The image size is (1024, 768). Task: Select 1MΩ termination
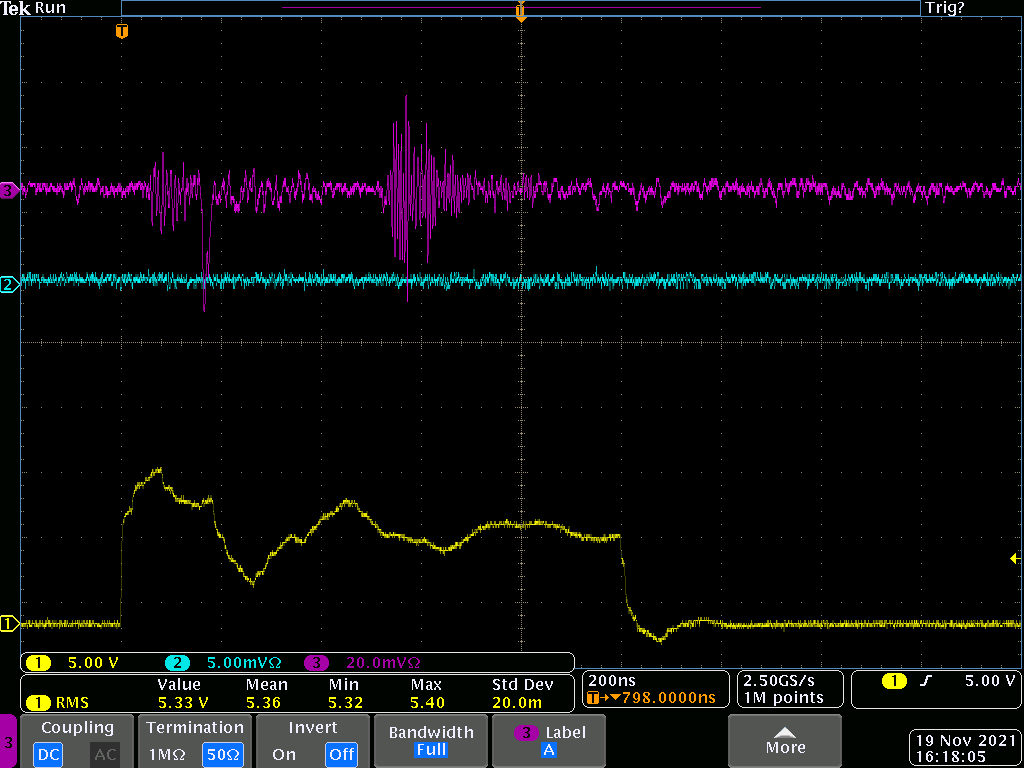click(x=166, y=755)
